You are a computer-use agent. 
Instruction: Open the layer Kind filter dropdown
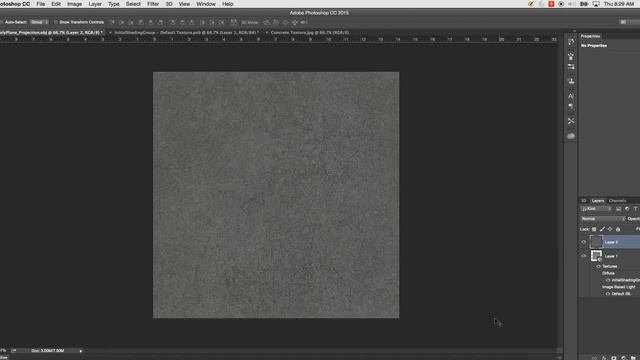click(x=596, y=209)
